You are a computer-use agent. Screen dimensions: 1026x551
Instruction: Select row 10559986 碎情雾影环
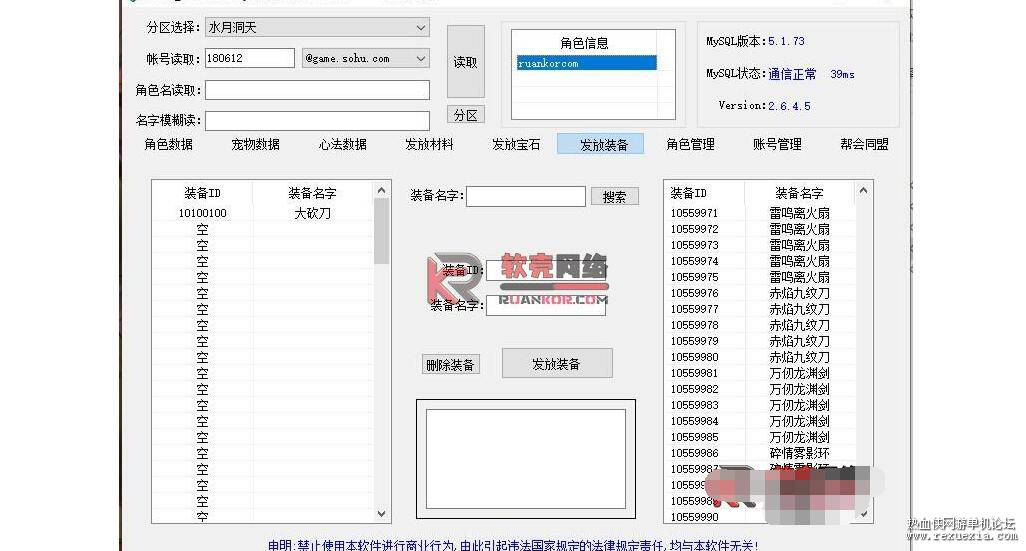pyautogui.click(x=760, y=453)
